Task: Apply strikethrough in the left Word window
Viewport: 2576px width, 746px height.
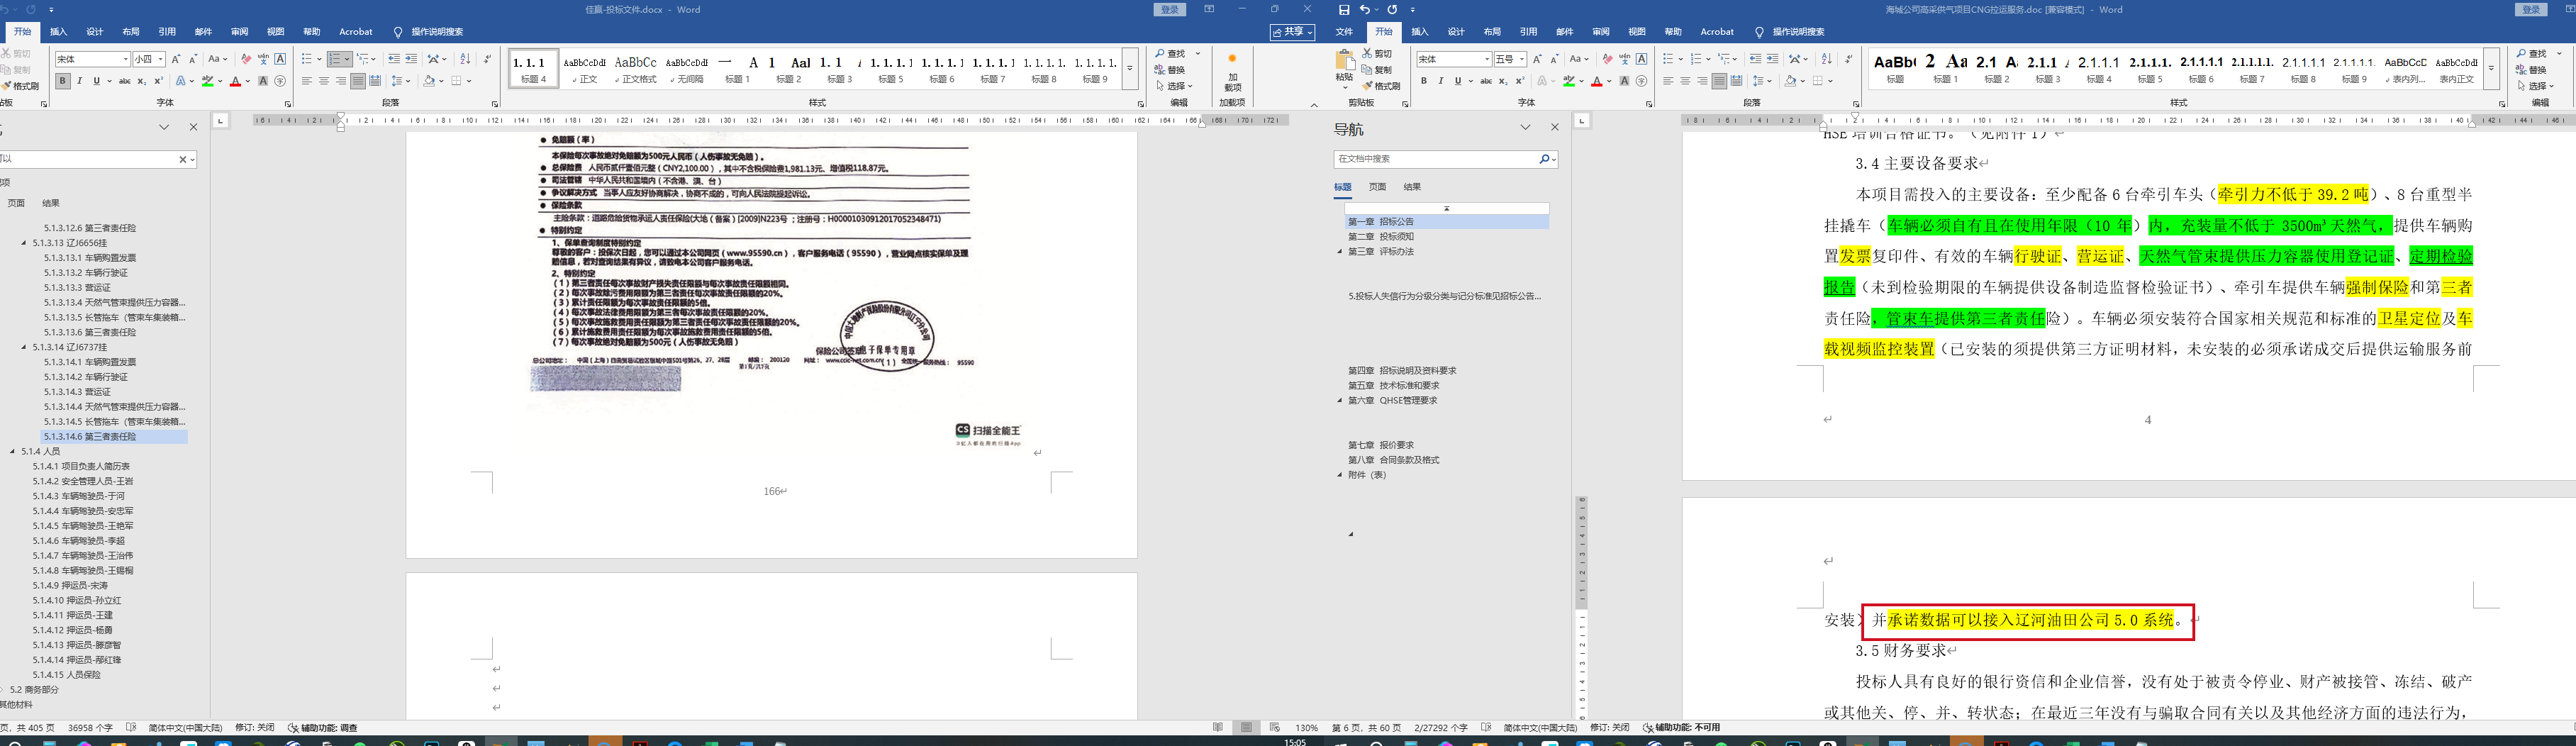Action: [125, 81]
